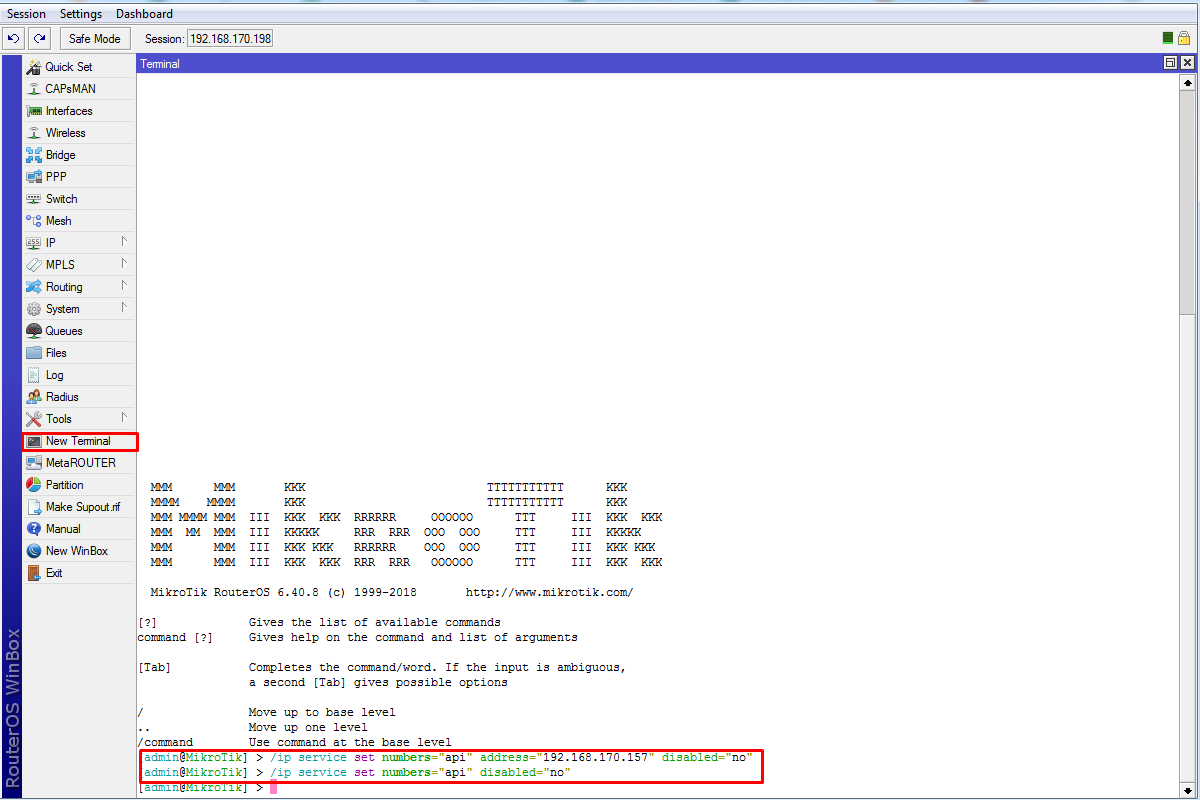
Task: Click the line "Use command at the base level"
Action: tap(350, 743)
